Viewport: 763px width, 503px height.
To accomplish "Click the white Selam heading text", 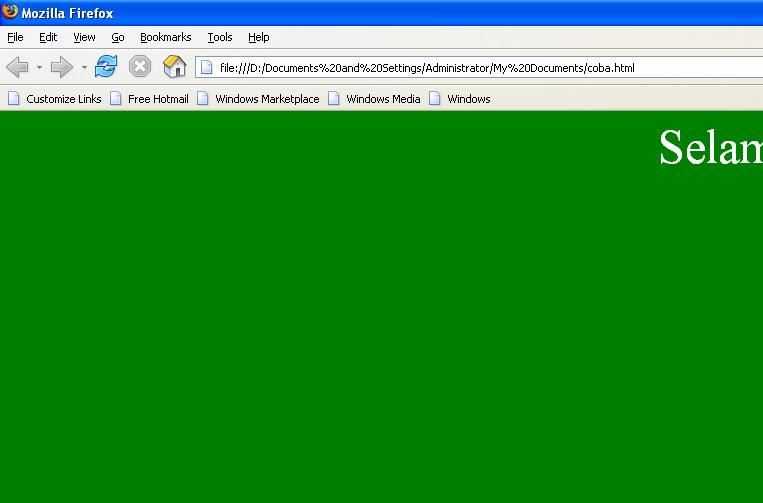I will [711, 147].
